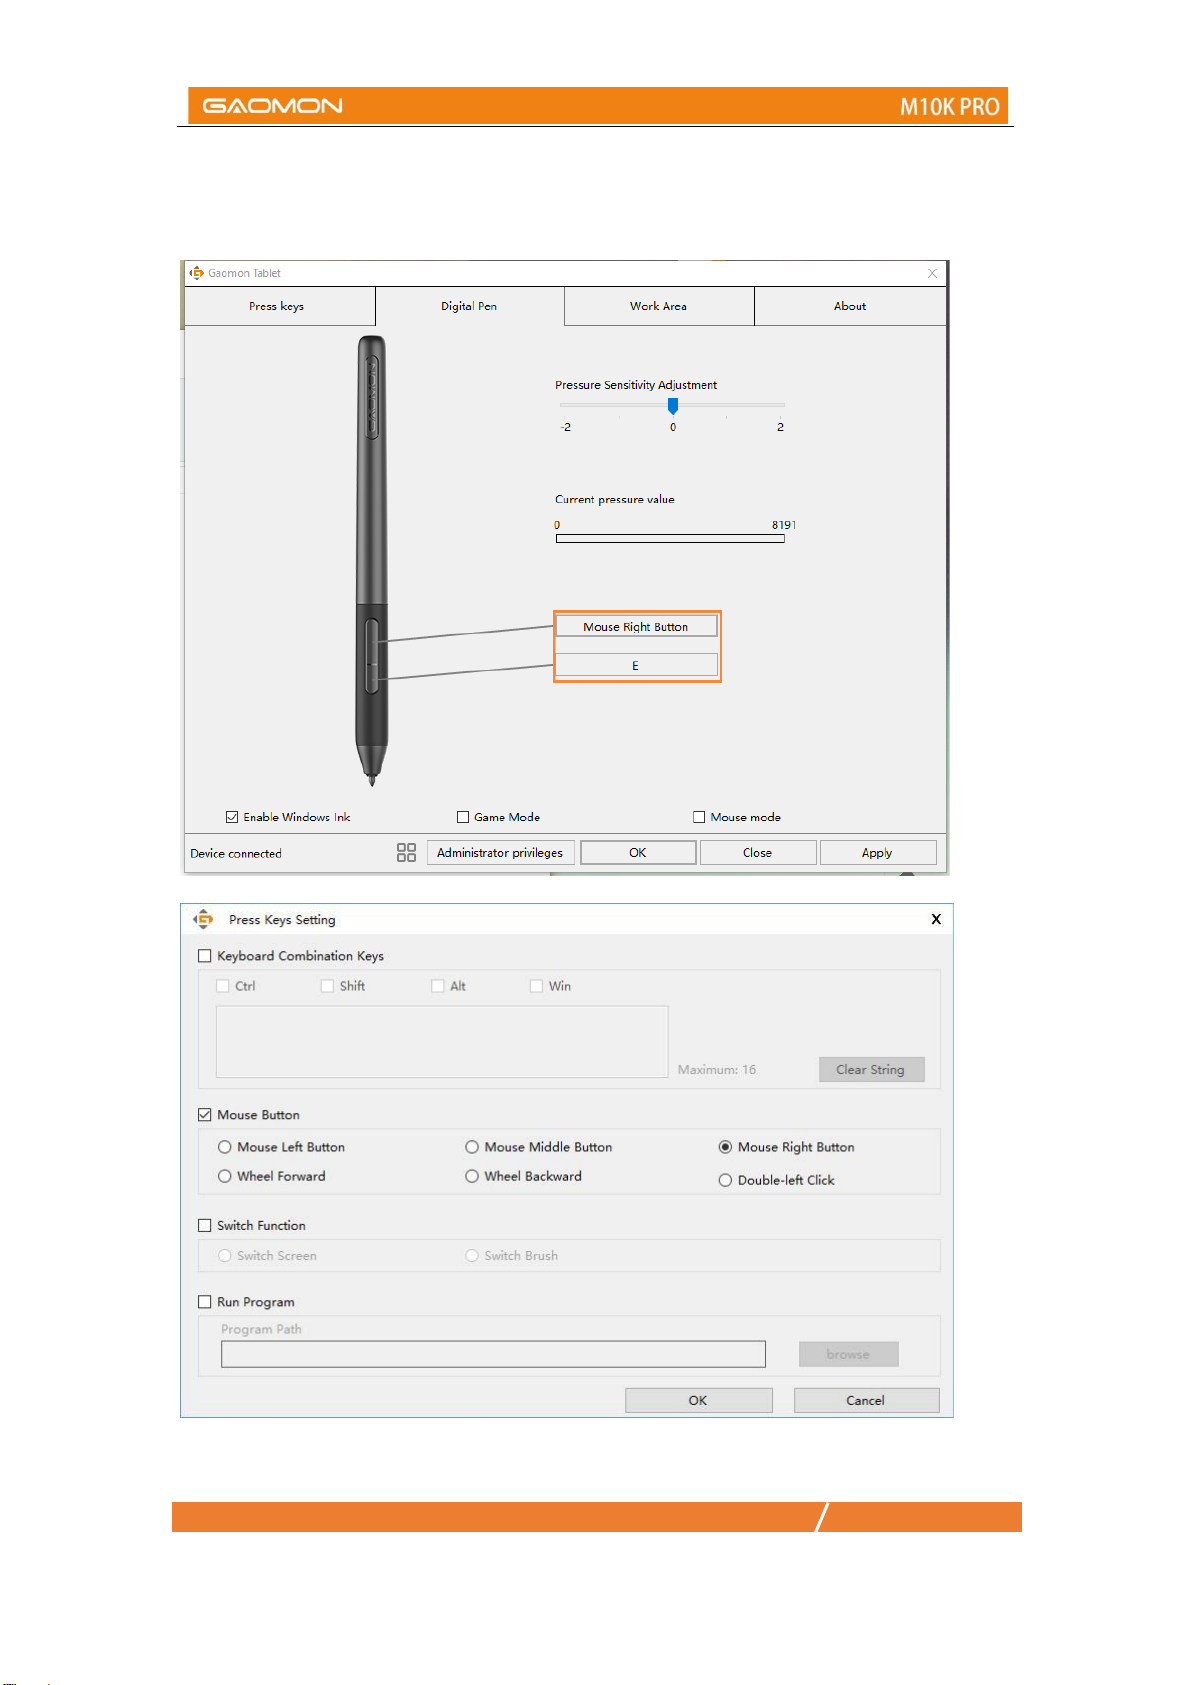This screenshot has width=1192, height=1685.
Task: Select the Mouse Right Button radio option
Action: [725, 1147]
